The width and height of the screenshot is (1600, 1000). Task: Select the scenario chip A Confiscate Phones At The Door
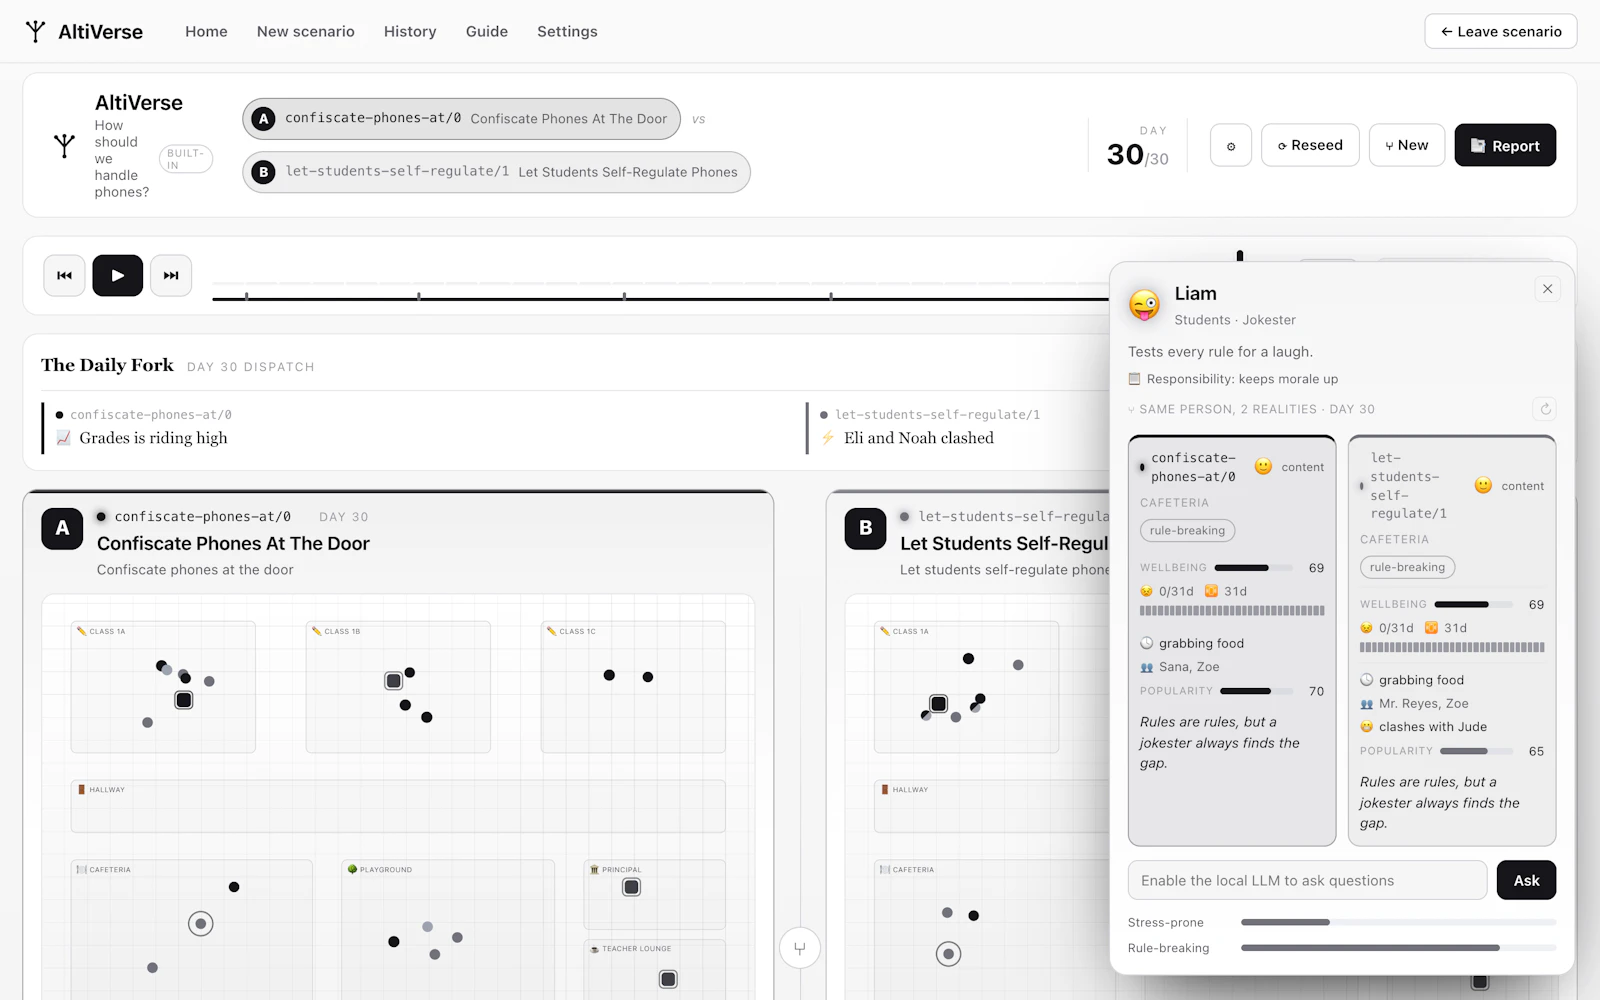[461, 119]
